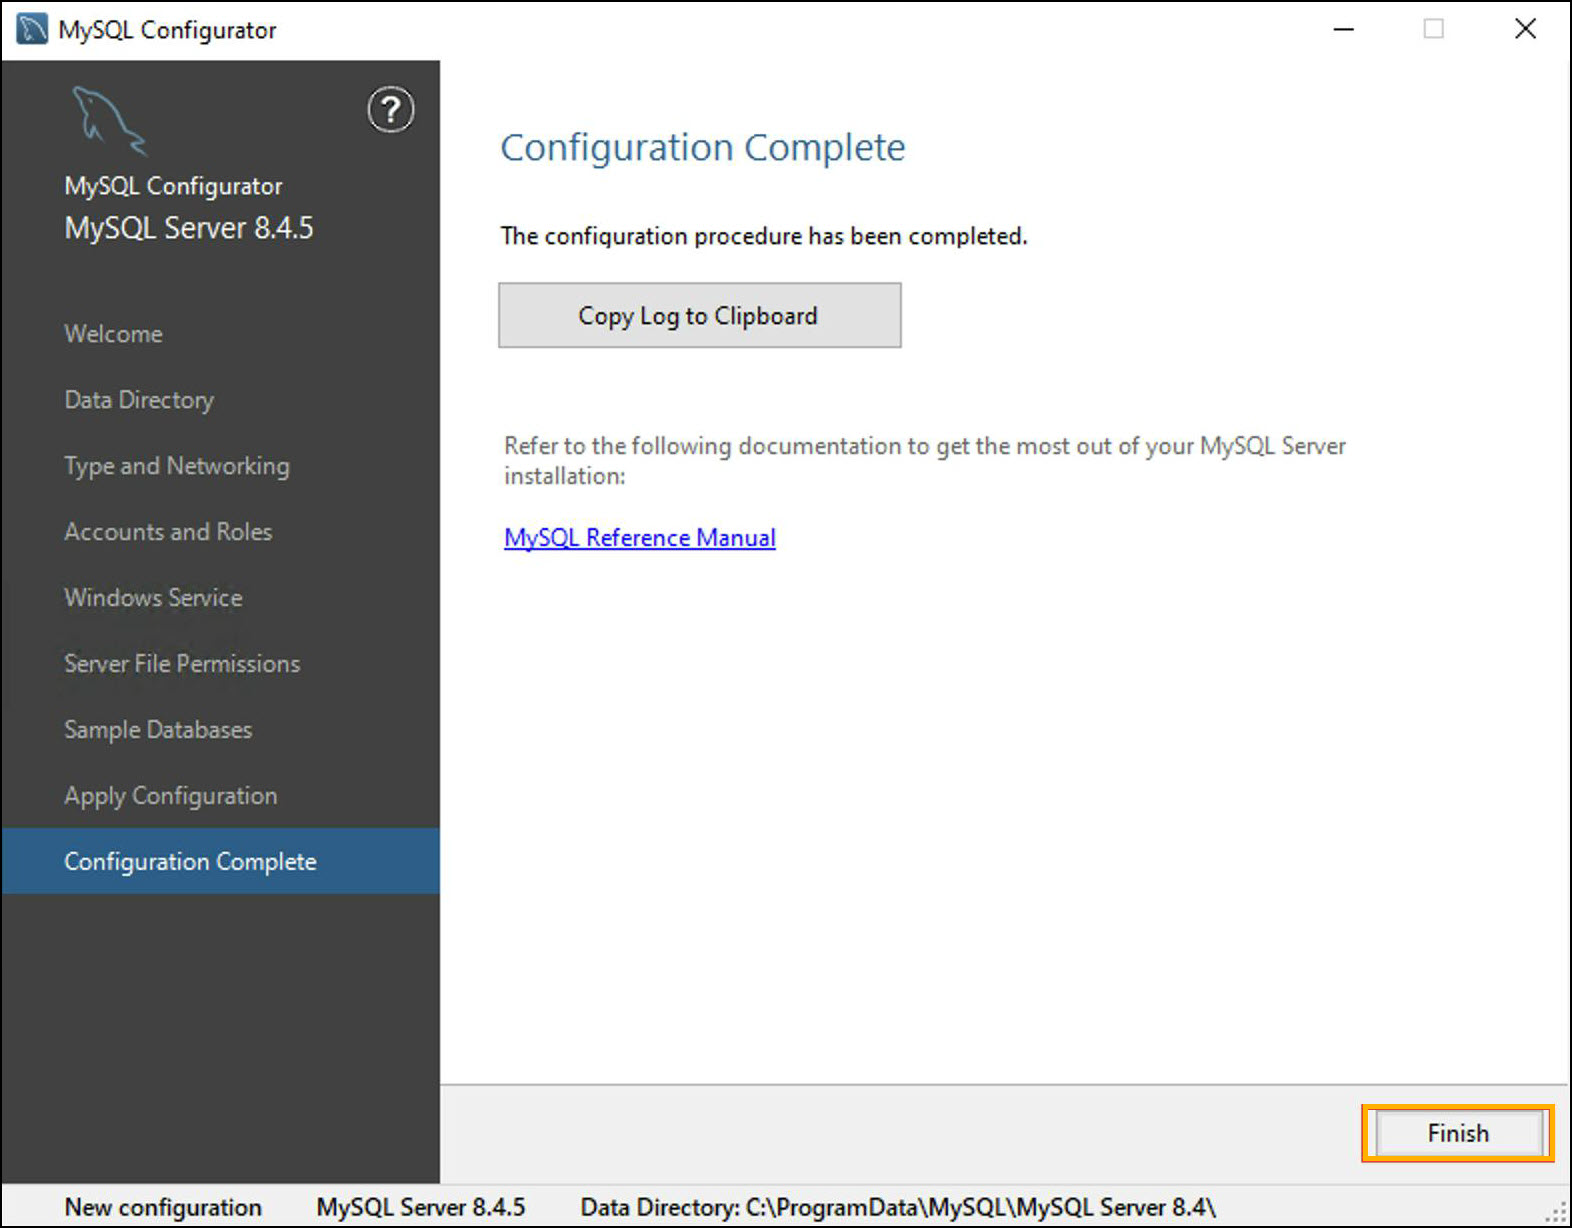This screenshot has height=1228, width=1572.
Task: Open the Apply Configuration step
Action: pyautogui.click(x=171, y=796)
